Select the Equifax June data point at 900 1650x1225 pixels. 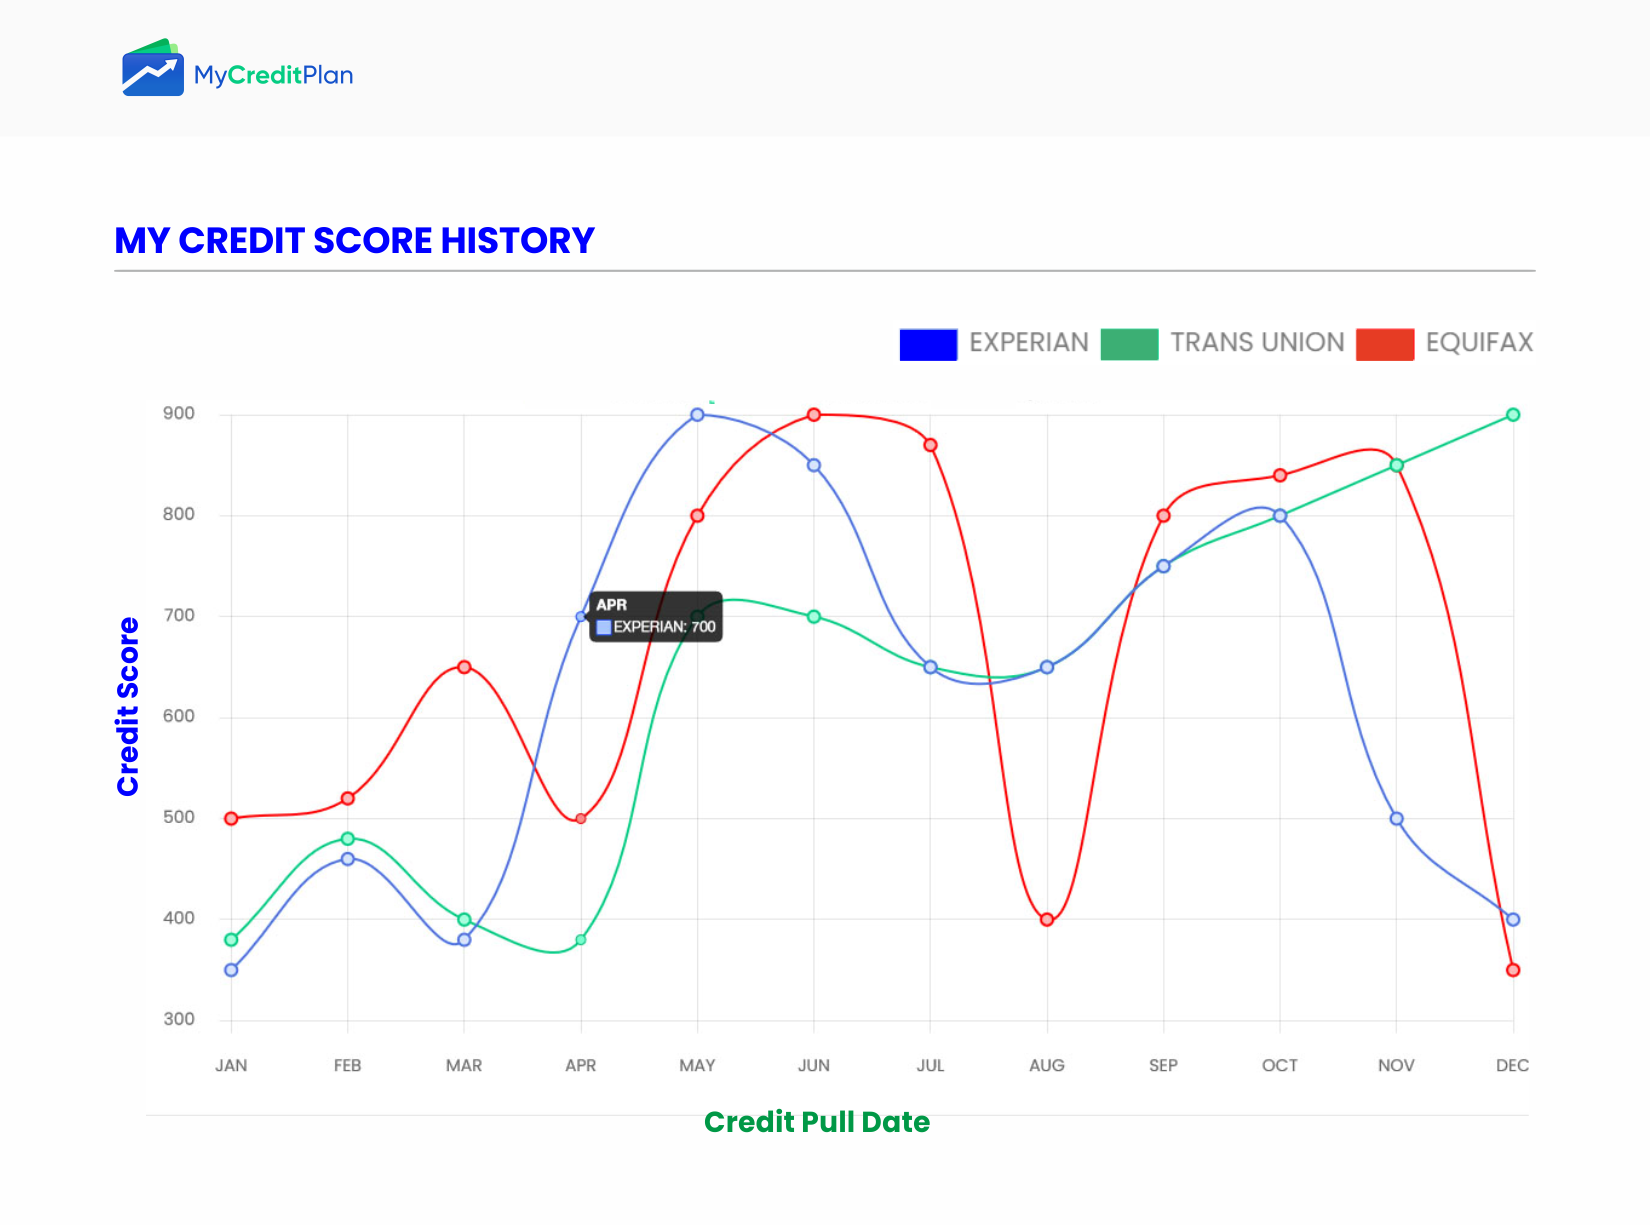coord(814,415)
